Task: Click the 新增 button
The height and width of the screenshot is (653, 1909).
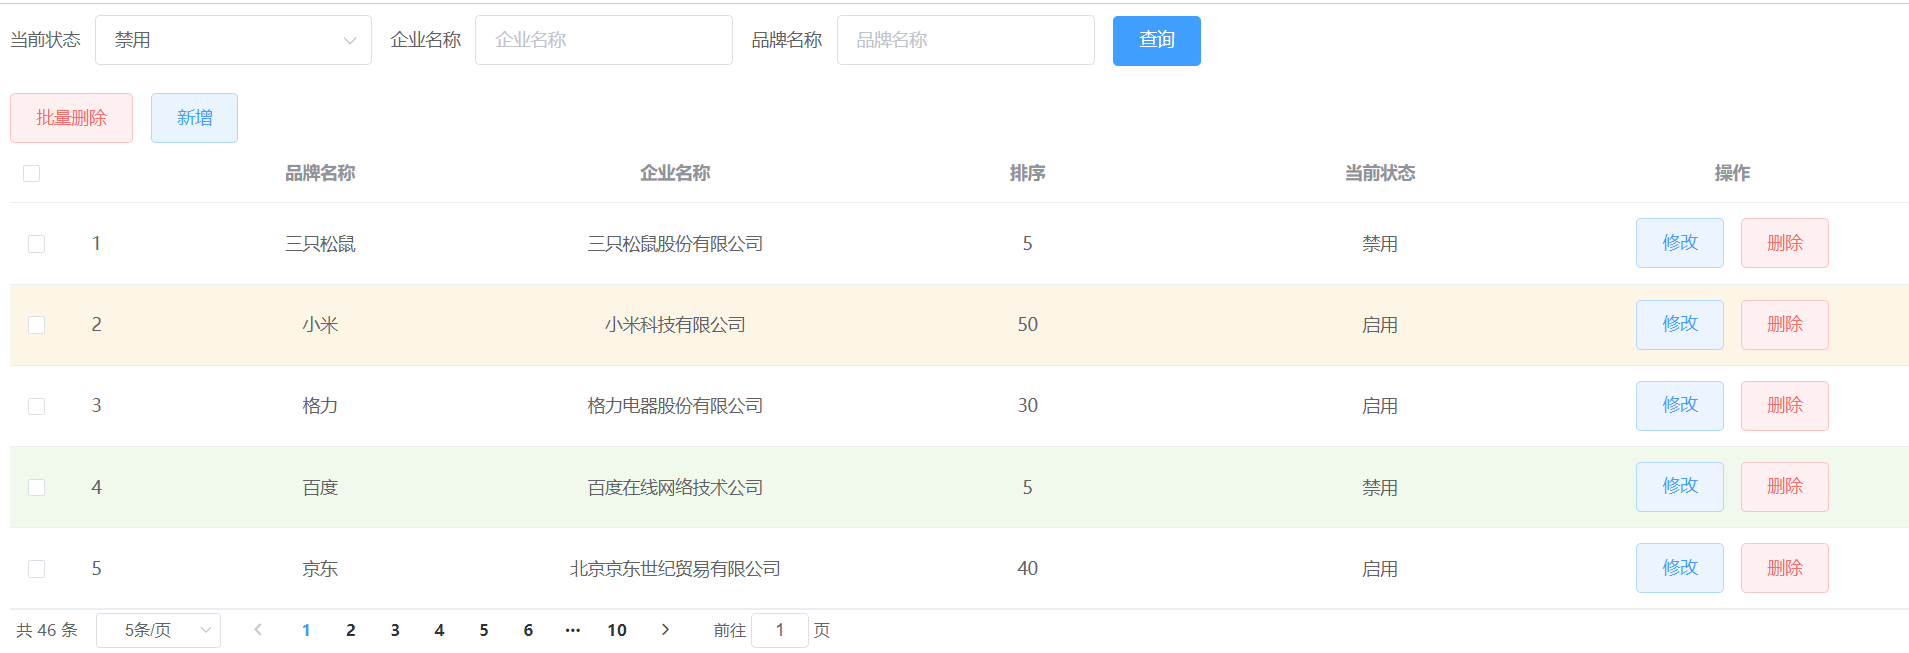Action: 194,118
